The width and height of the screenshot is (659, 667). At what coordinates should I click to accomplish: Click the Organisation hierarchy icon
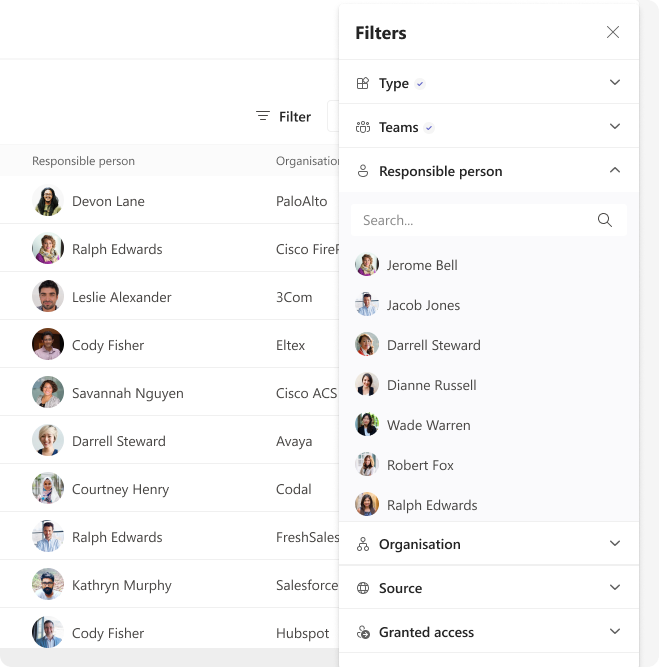click(363, 545)
